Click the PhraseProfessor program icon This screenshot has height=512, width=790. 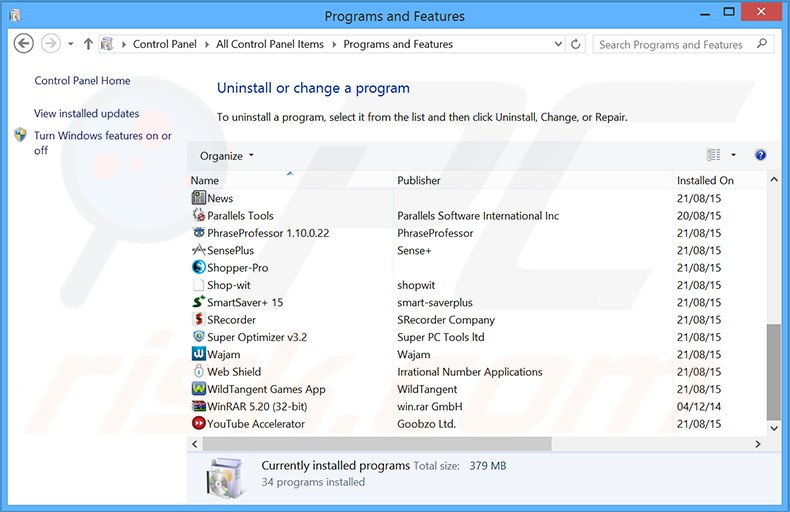tap(199, 232)
